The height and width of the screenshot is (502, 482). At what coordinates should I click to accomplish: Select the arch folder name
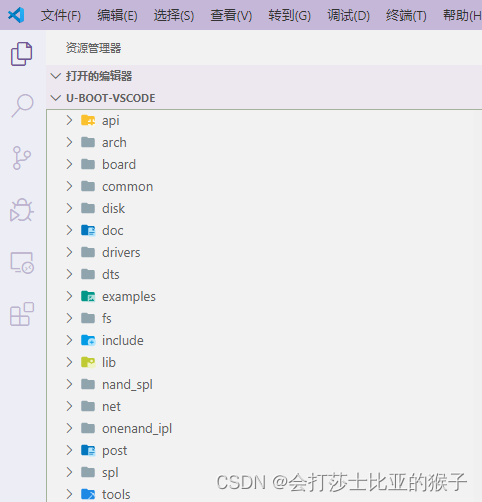[114, 143]
